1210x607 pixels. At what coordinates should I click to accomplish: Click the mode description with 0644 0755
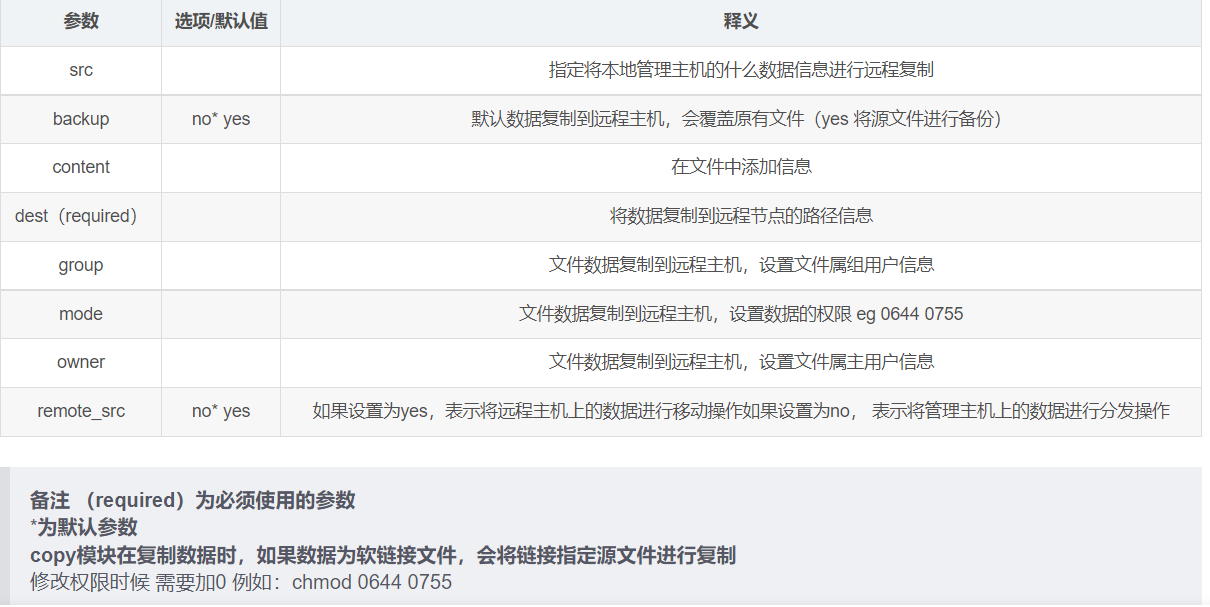pos(741,314)
